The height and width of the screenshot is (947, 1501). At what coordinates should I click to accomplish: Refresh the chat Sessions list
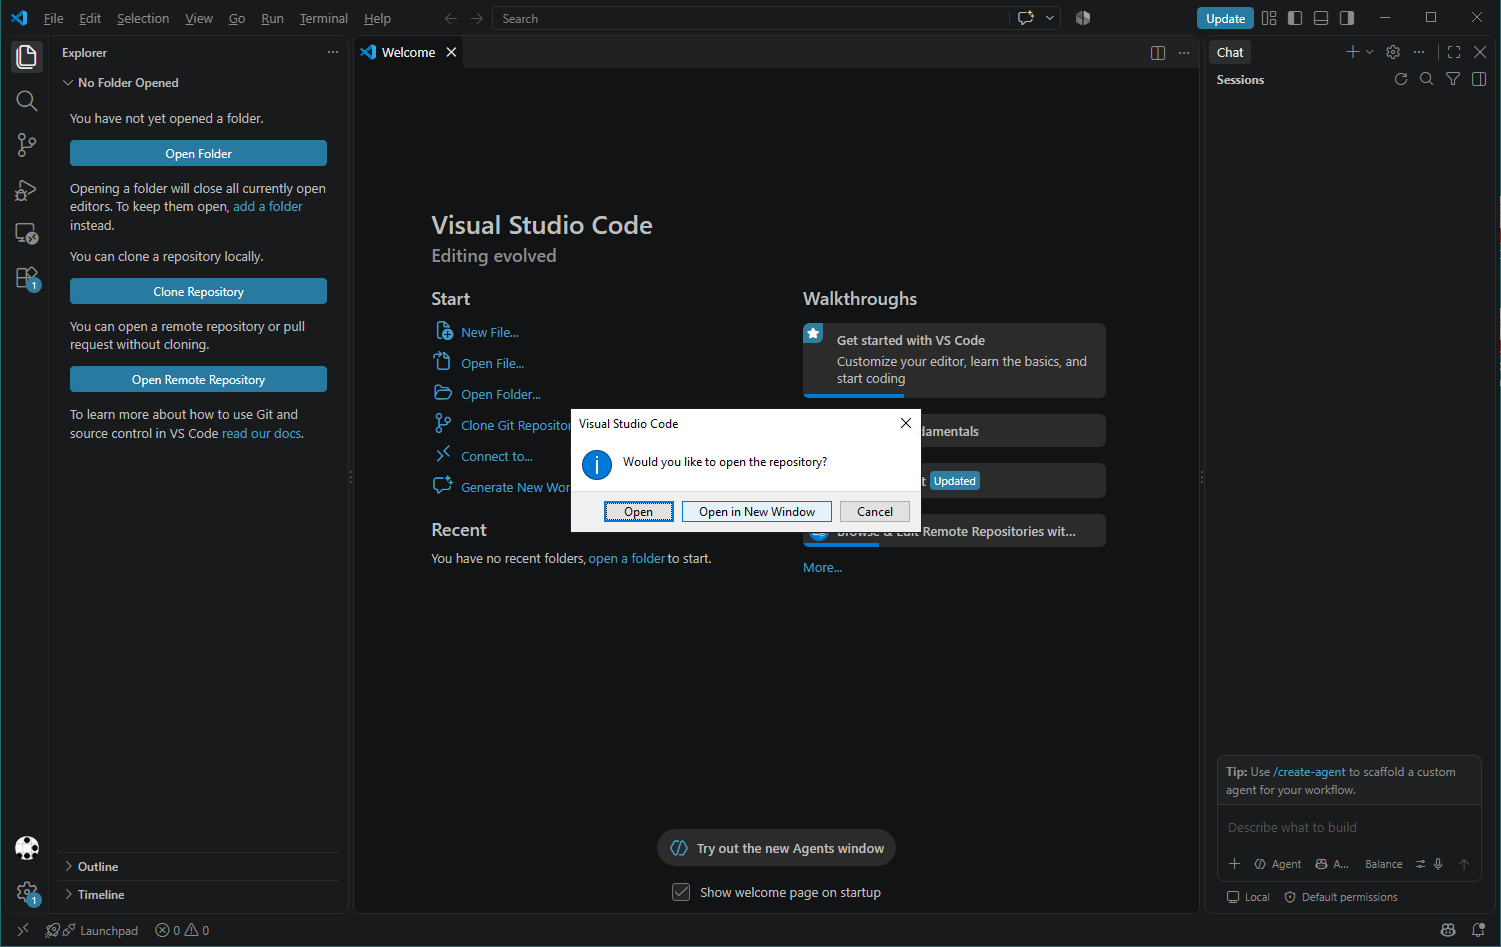tap(1401, 79)
